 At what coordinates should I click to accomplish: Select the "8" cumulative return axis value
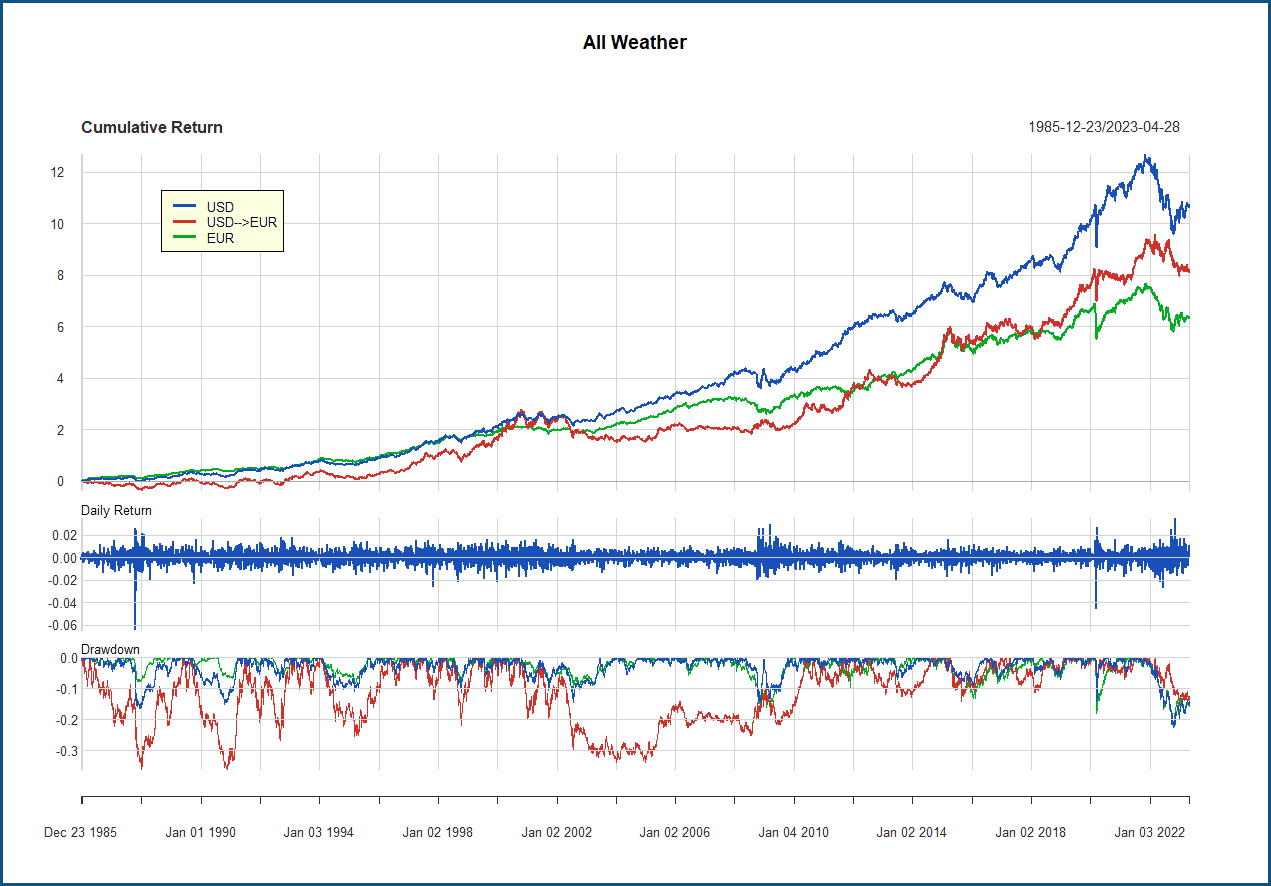tap(60, 276)
